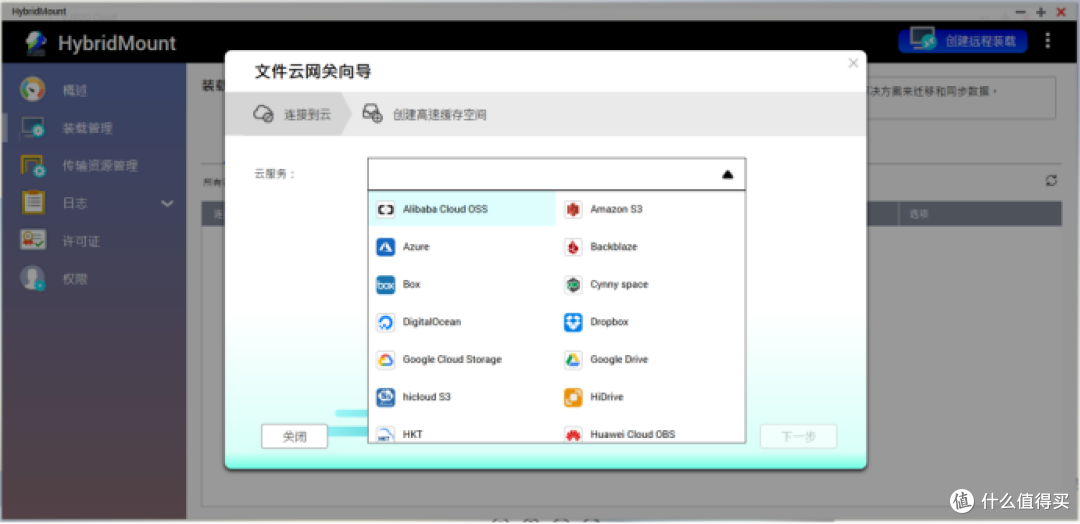Viewport: 1080px width, 524px height.
Task: Open the three-dot more options menu
Action: (1048, 41)
